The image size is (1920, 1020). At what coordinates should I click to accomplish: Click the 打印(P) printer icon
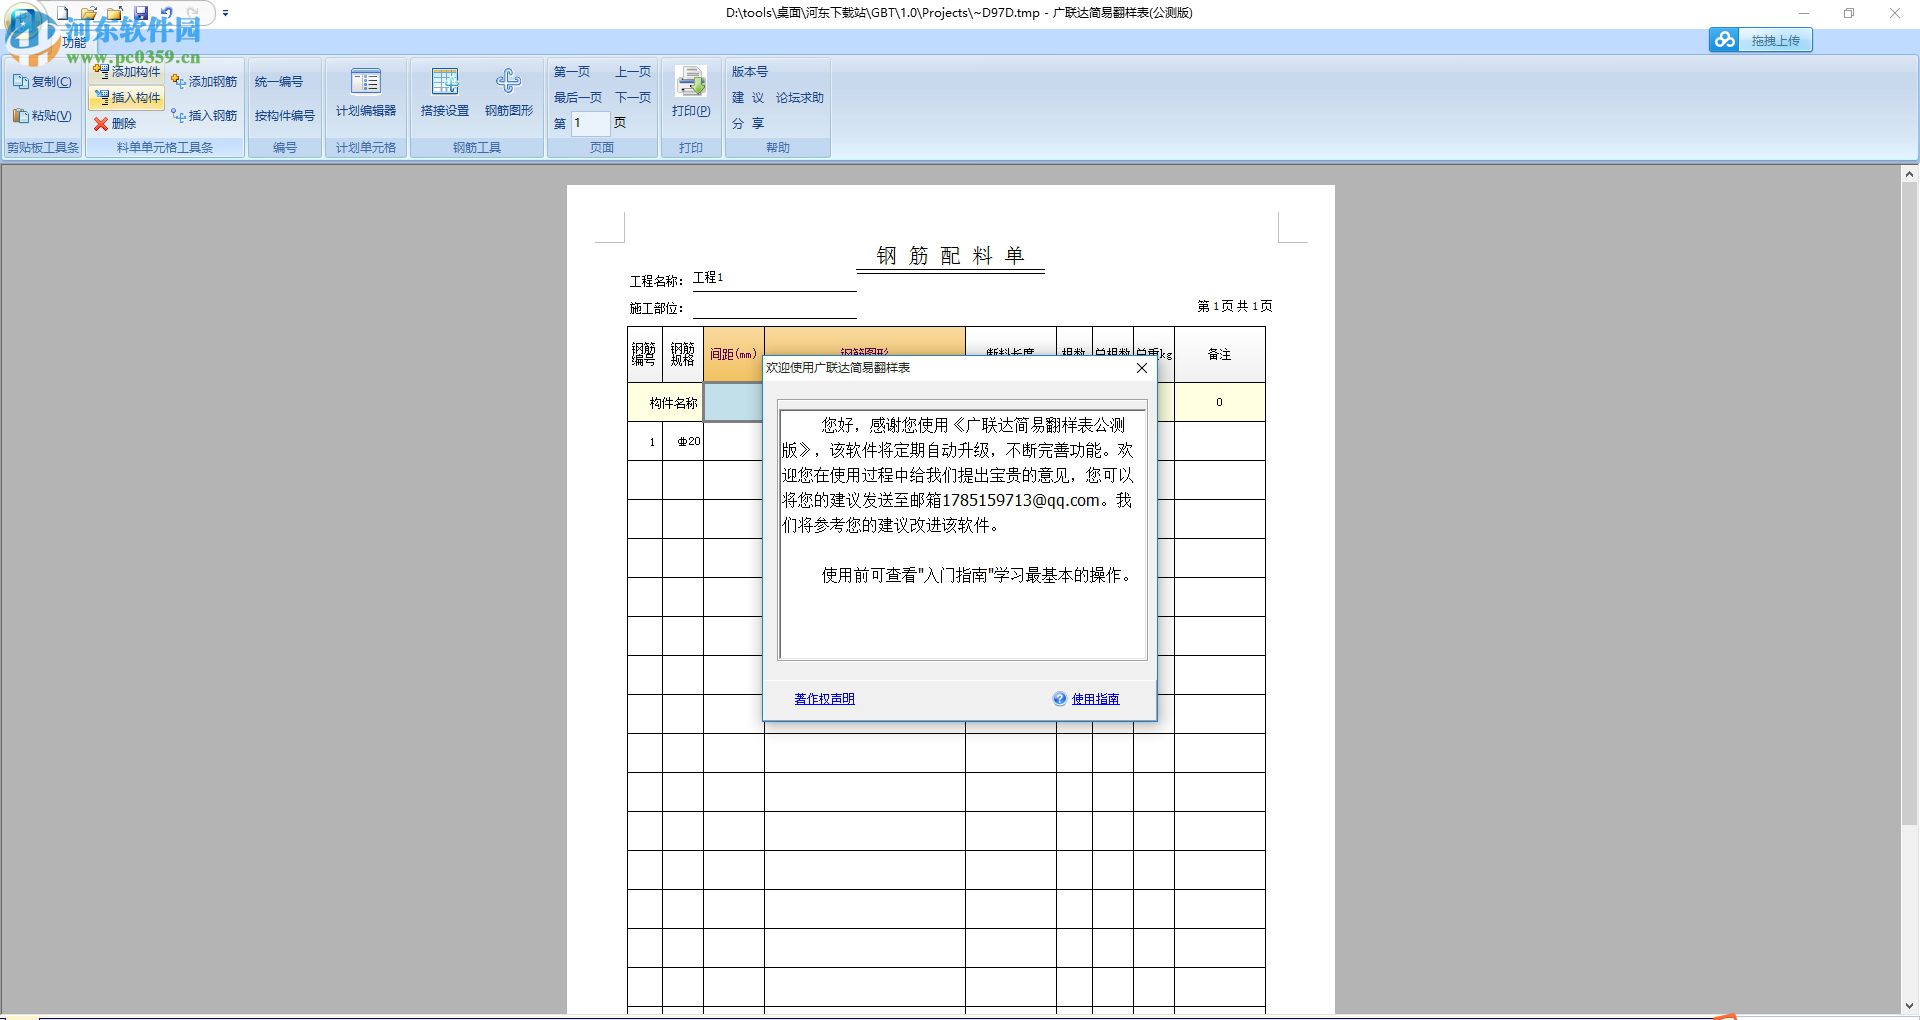click(691, 93)
